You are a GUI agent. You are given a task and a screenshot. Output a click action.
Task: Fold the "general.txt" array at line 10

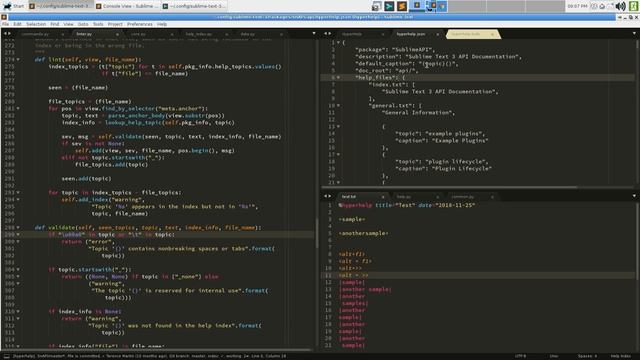click(x=338, y=105)
